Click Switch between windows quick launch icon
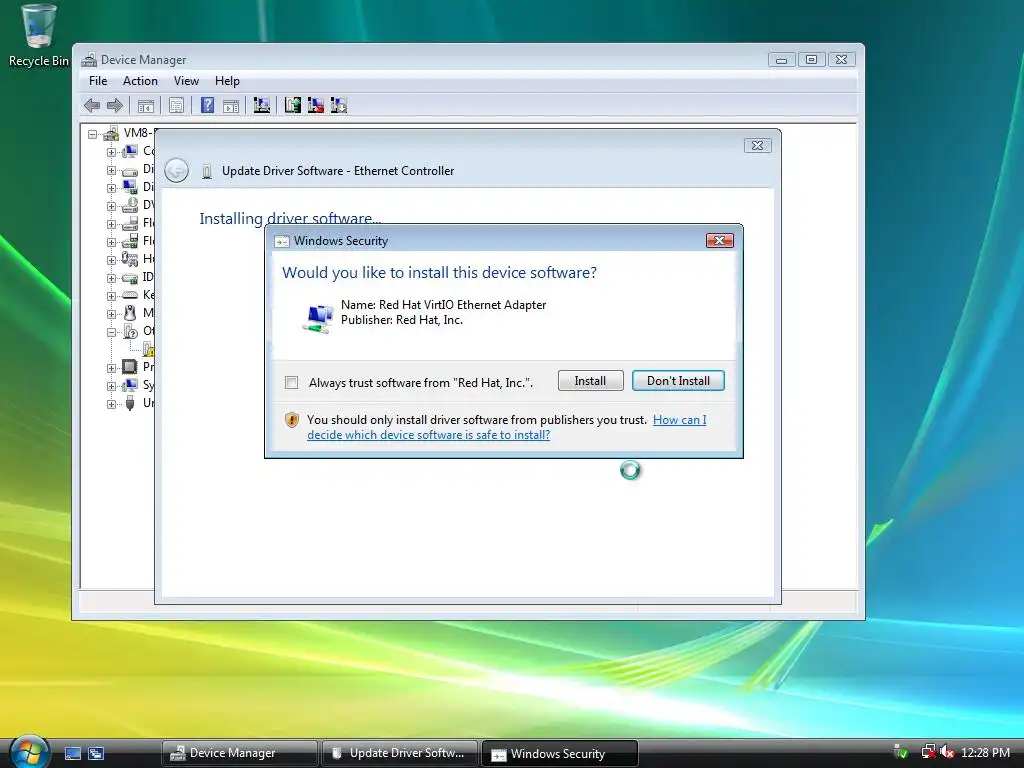Viewport: 1024px width, 768px height. coord(96,754)
